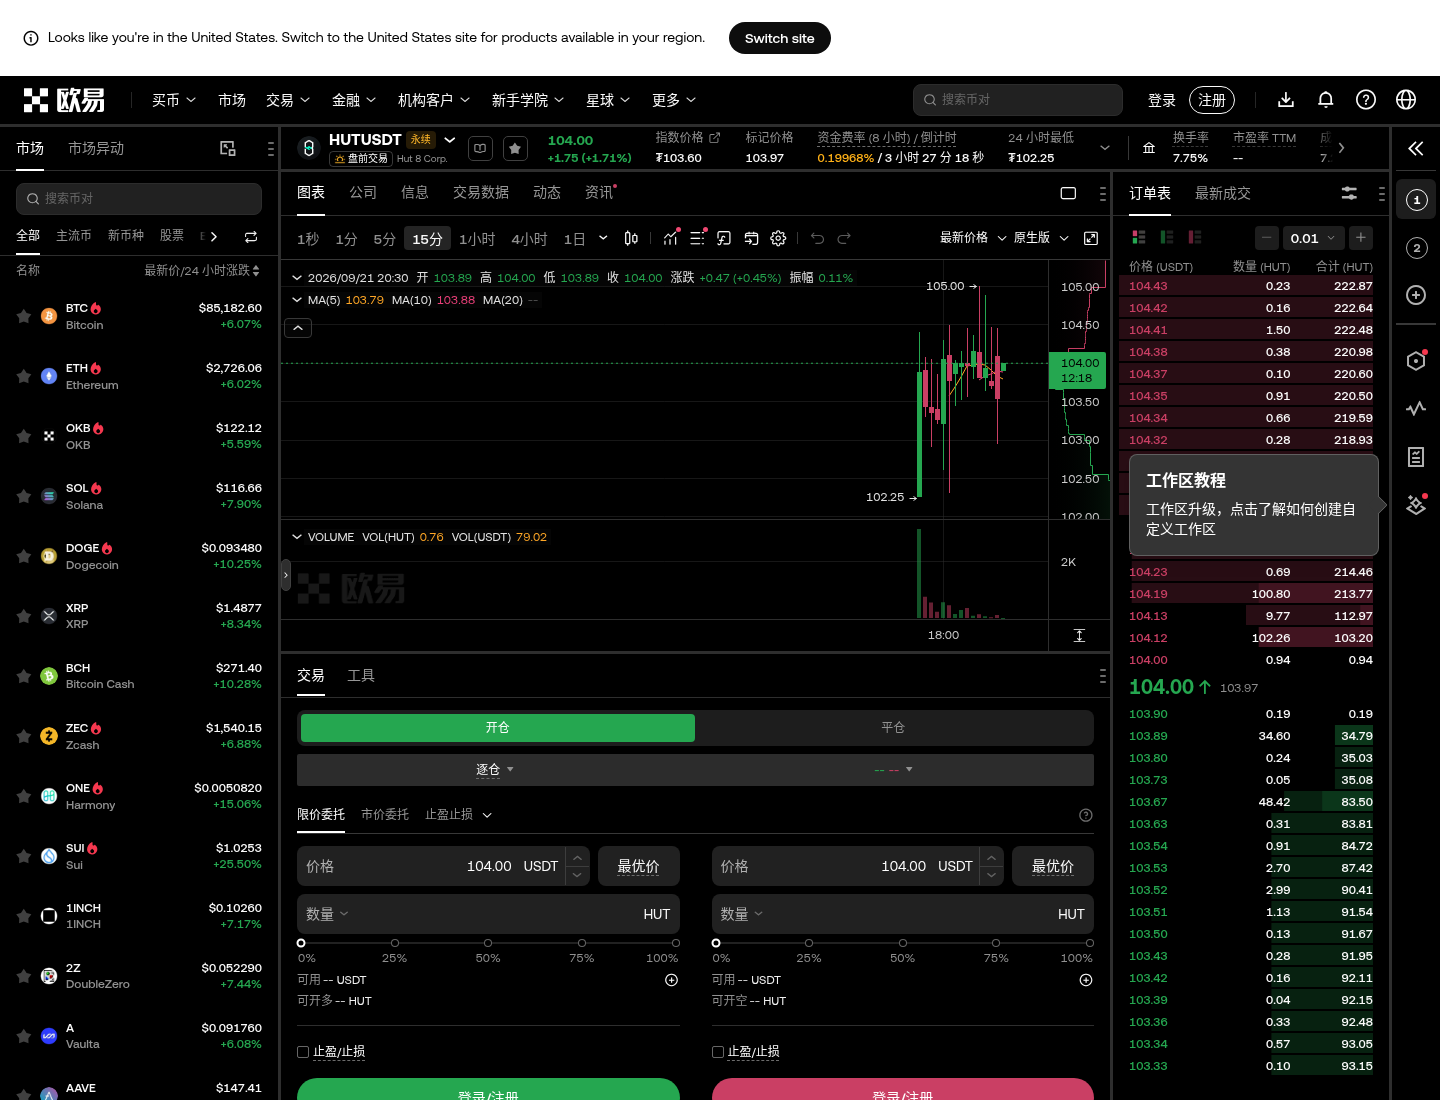Screen dimensions: 1440x1100
Task: Open 原生版 chart version dropdown
Action: point(1041,238)
